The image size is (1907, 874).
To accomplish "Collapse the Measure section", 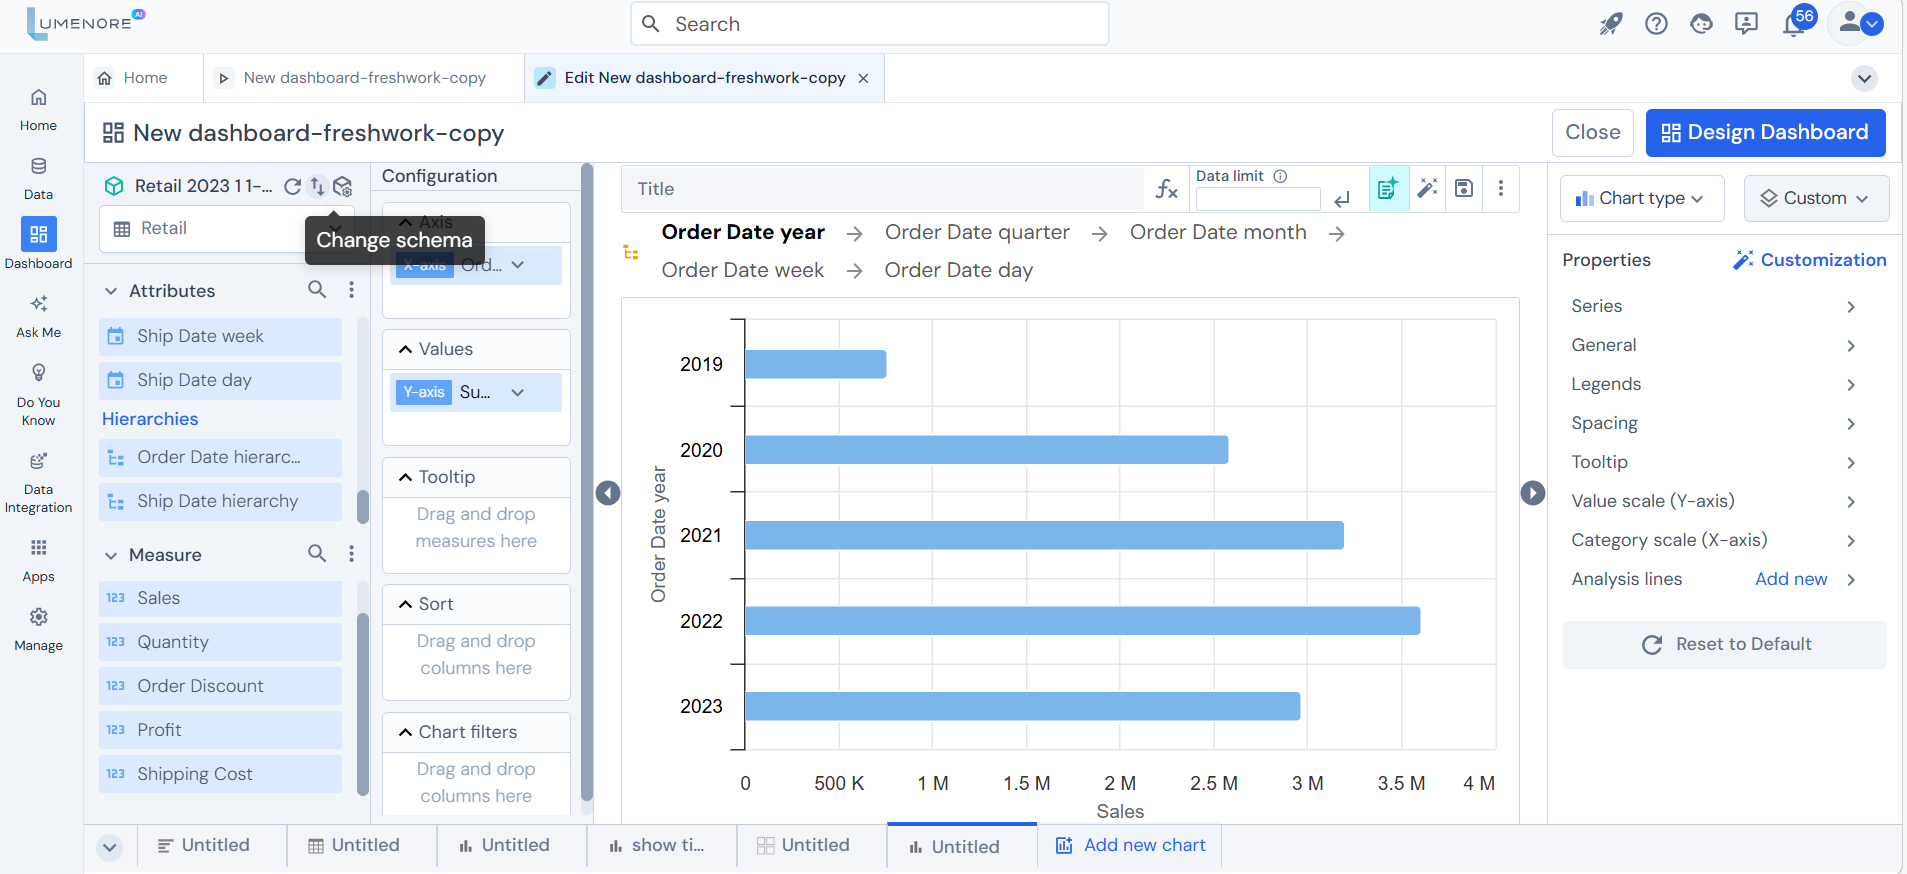I will pyautogui.click(x=111, y=555).
